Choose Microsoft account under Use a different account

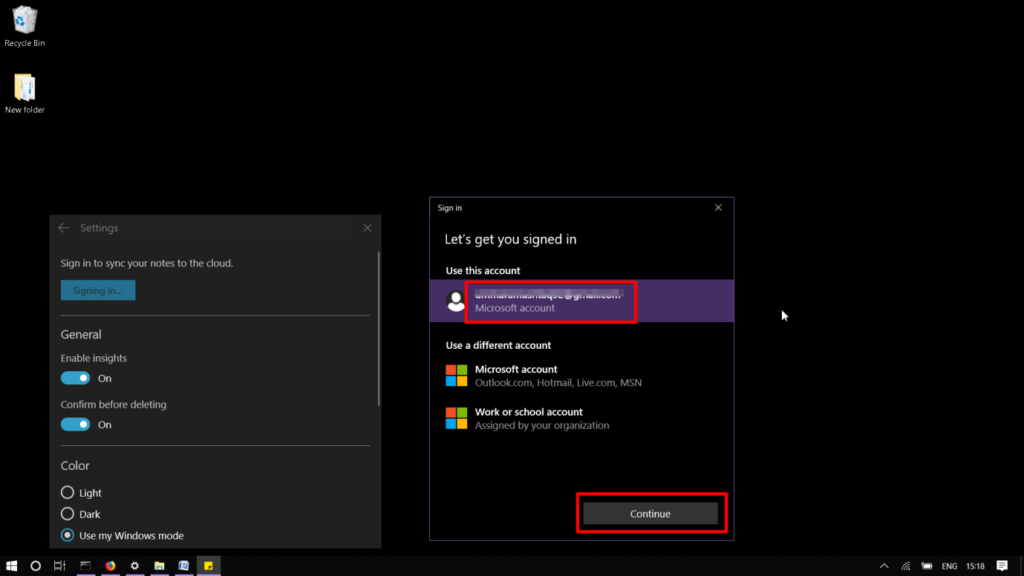[x=581, y=376]
